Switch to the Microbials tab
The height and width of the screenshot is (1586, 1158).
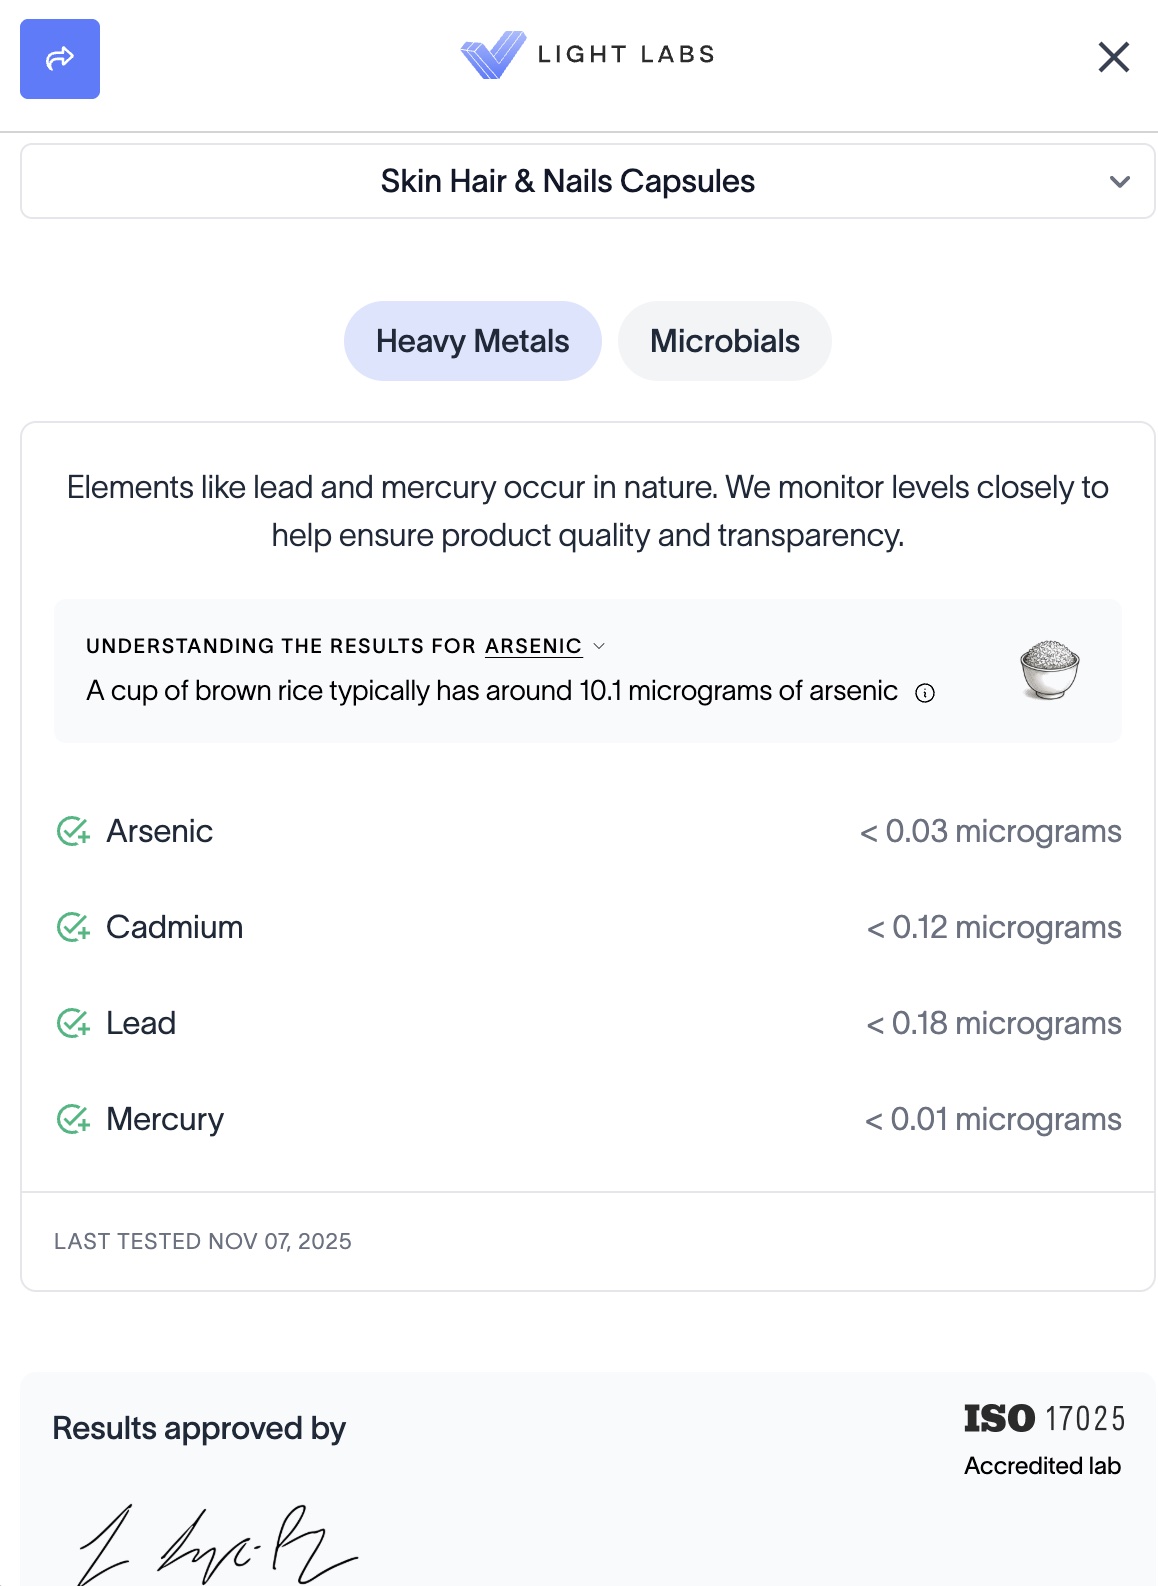724,341
